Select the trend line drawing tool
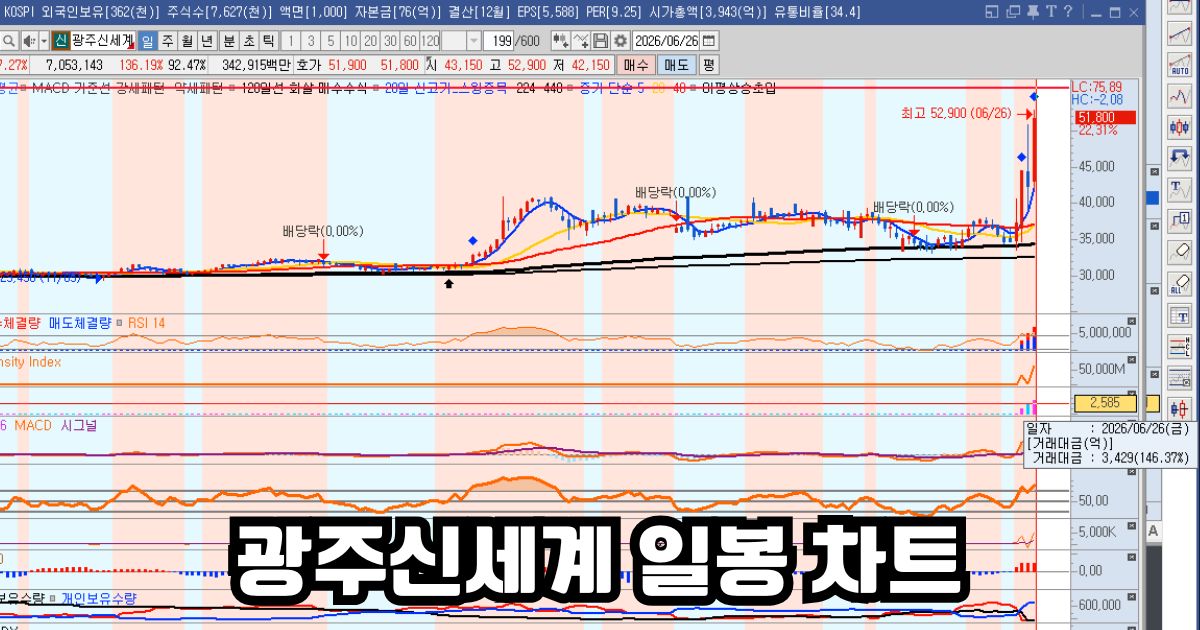The image size is (1200, 630). (x=1180, y=35)
